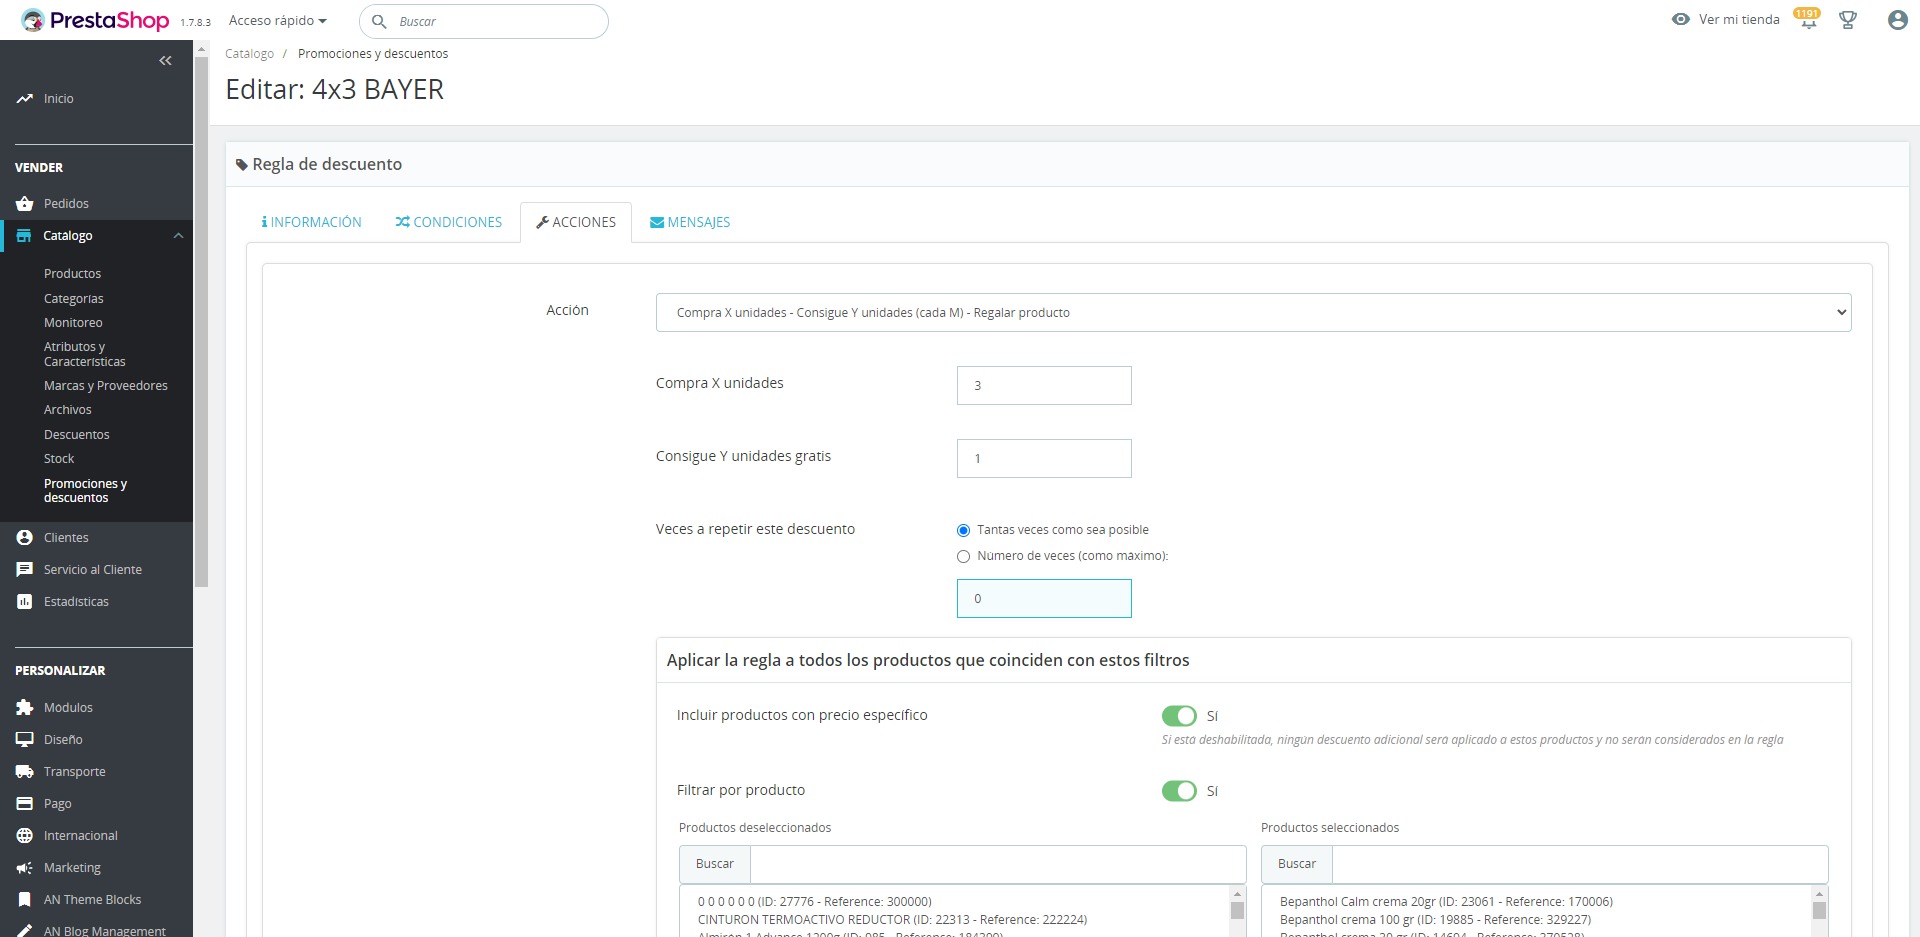Open Descuentos in the sidebar
The image size is (1920, 937).
77,435
